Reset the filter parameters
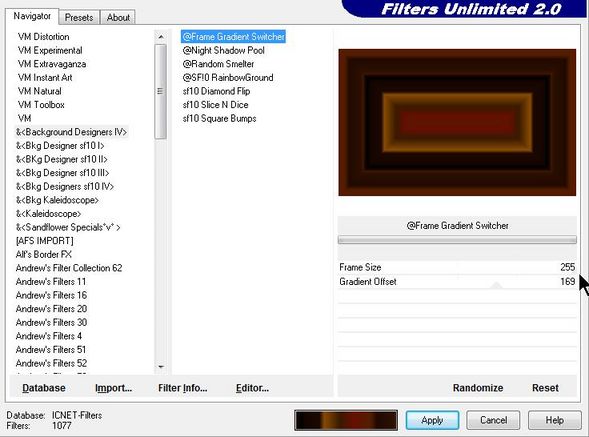This screenshot has width=589, height=437. (545, 388)
